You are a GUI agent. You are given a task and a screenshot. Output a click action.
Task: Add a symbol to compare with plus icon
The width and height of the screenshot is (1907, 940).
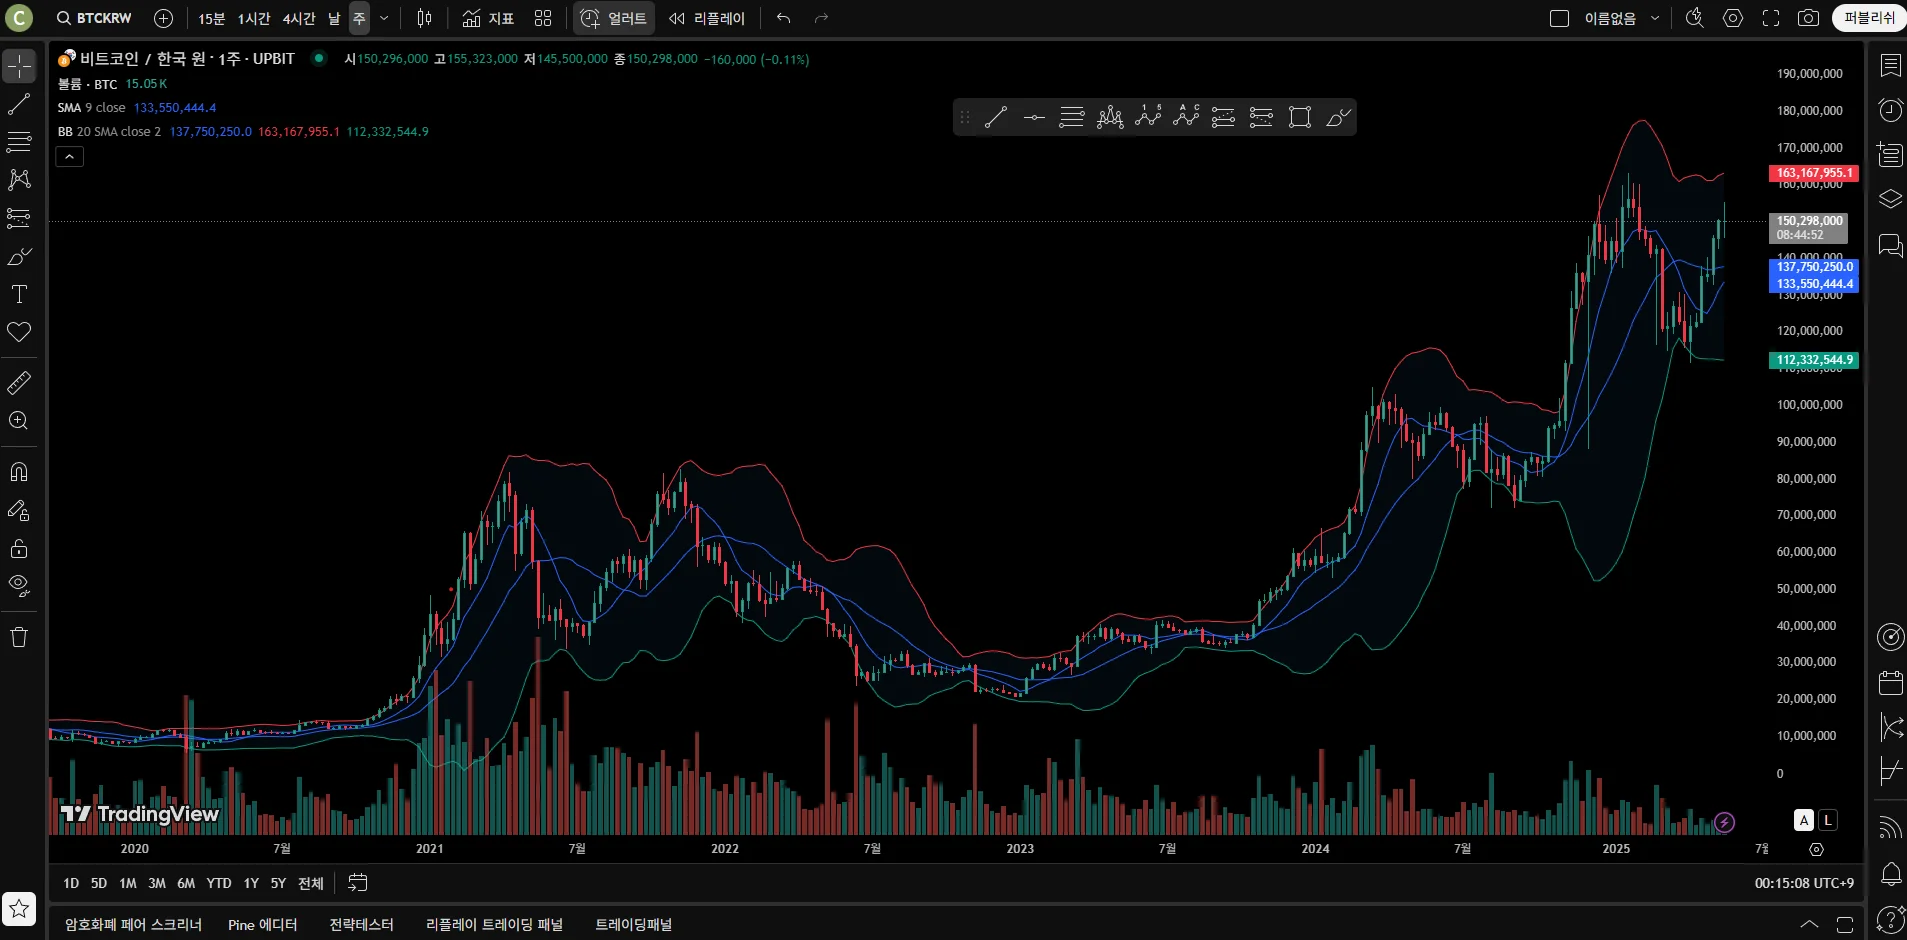[164, 18]
